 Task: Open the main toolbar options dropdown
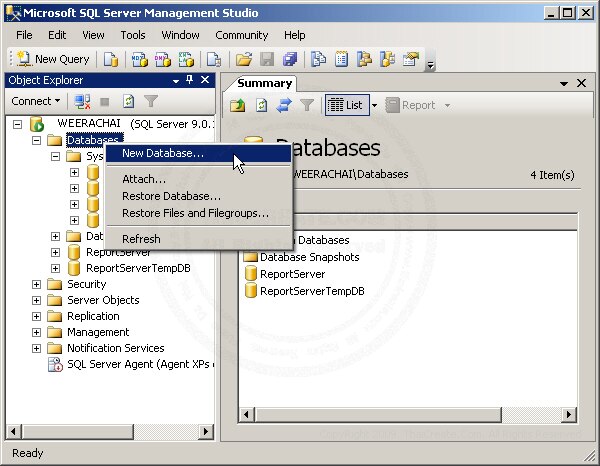430,65
